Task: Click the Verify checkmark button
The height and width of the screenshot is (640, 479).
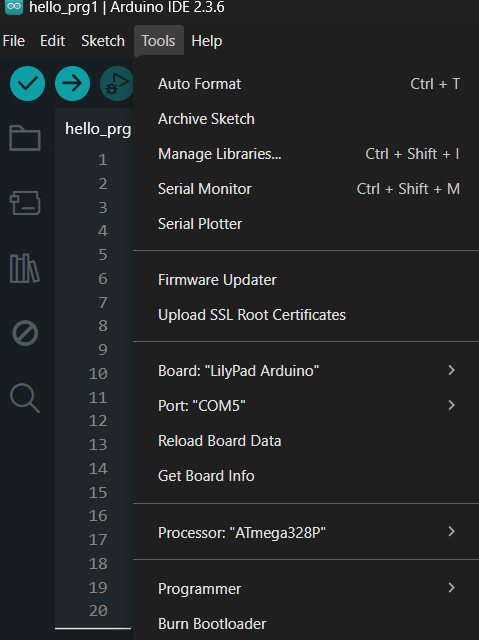Action: pyautogui.click(x=27, y=84)
